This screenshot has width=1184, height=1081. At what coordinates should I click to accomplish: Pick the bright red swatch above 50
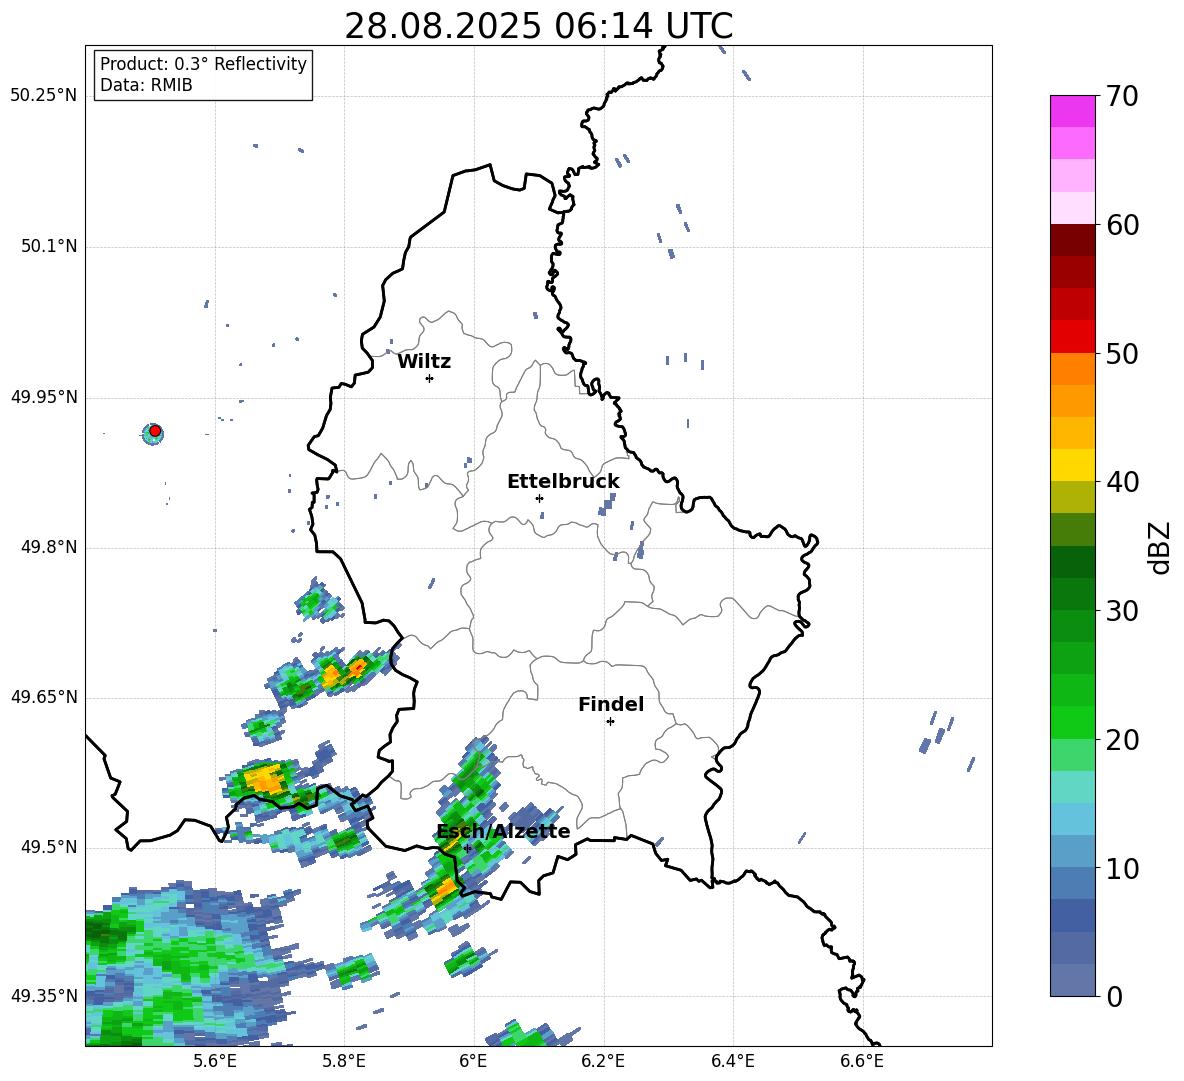1072,337
